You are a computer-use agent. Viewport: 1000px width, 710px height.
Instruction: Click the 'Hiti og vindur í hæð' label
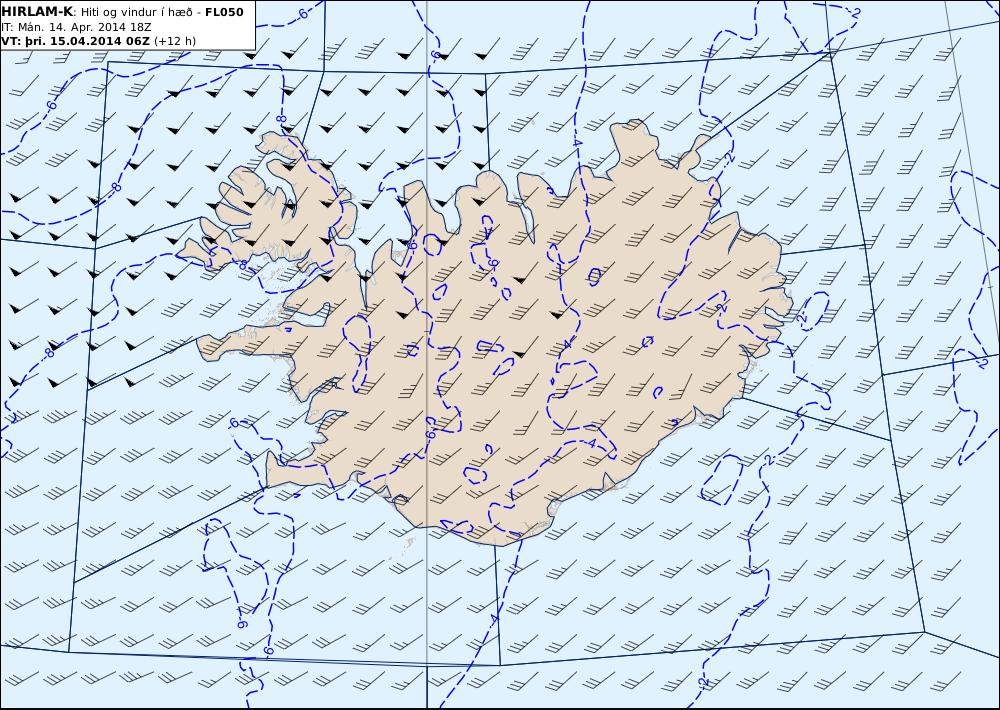136,12
